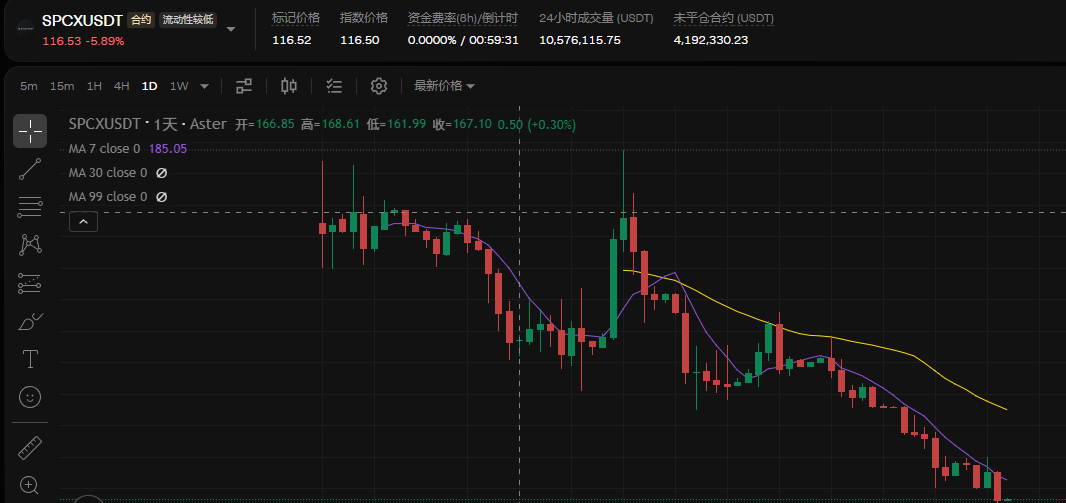Screen dimensions: 1066x503
Task: Select the crosshair cursor tool
Action: click(30, 131)
